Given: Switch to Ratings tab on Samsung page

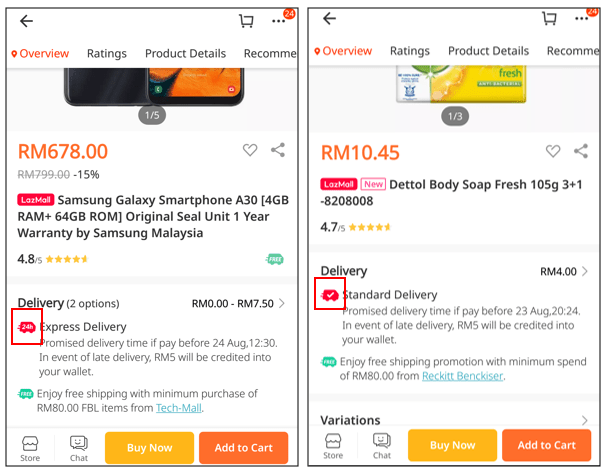Looking at the screenshot, I should coord(107,54).
